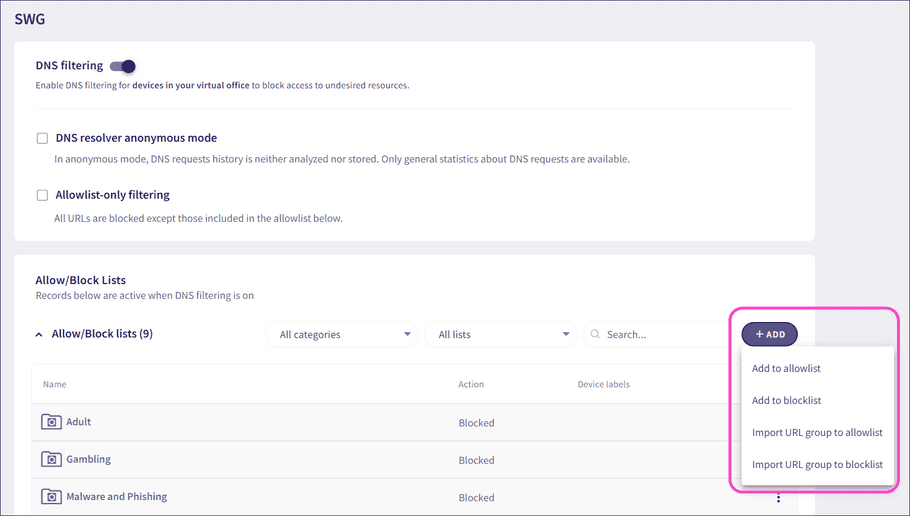Image resolution: width=910 pixels, height=516 pixels.
Task: Choose Add to blocklist
Action: click(786, 400)
